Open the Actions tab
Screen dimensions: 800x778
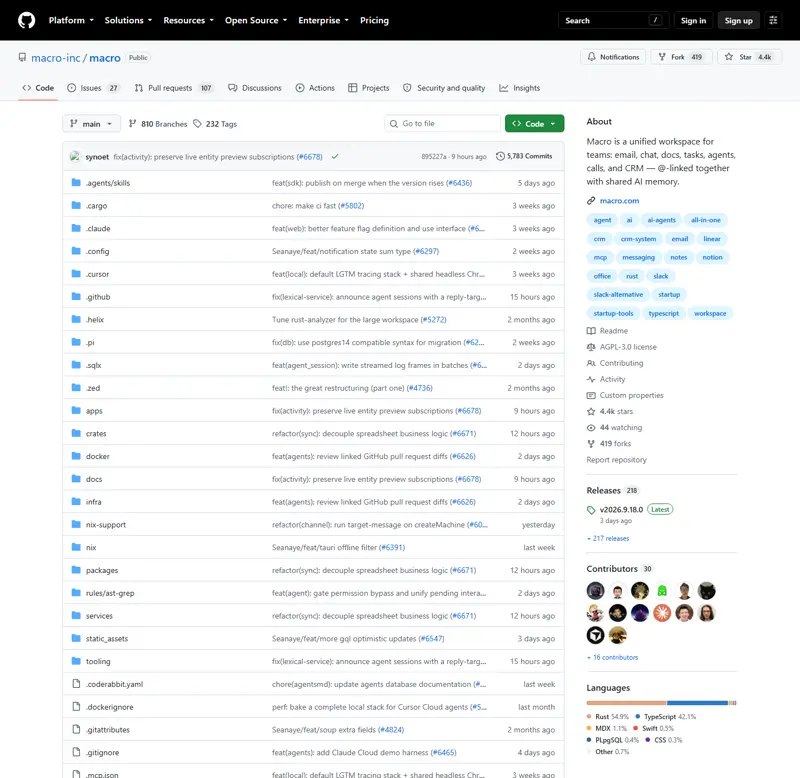point(315,88)
